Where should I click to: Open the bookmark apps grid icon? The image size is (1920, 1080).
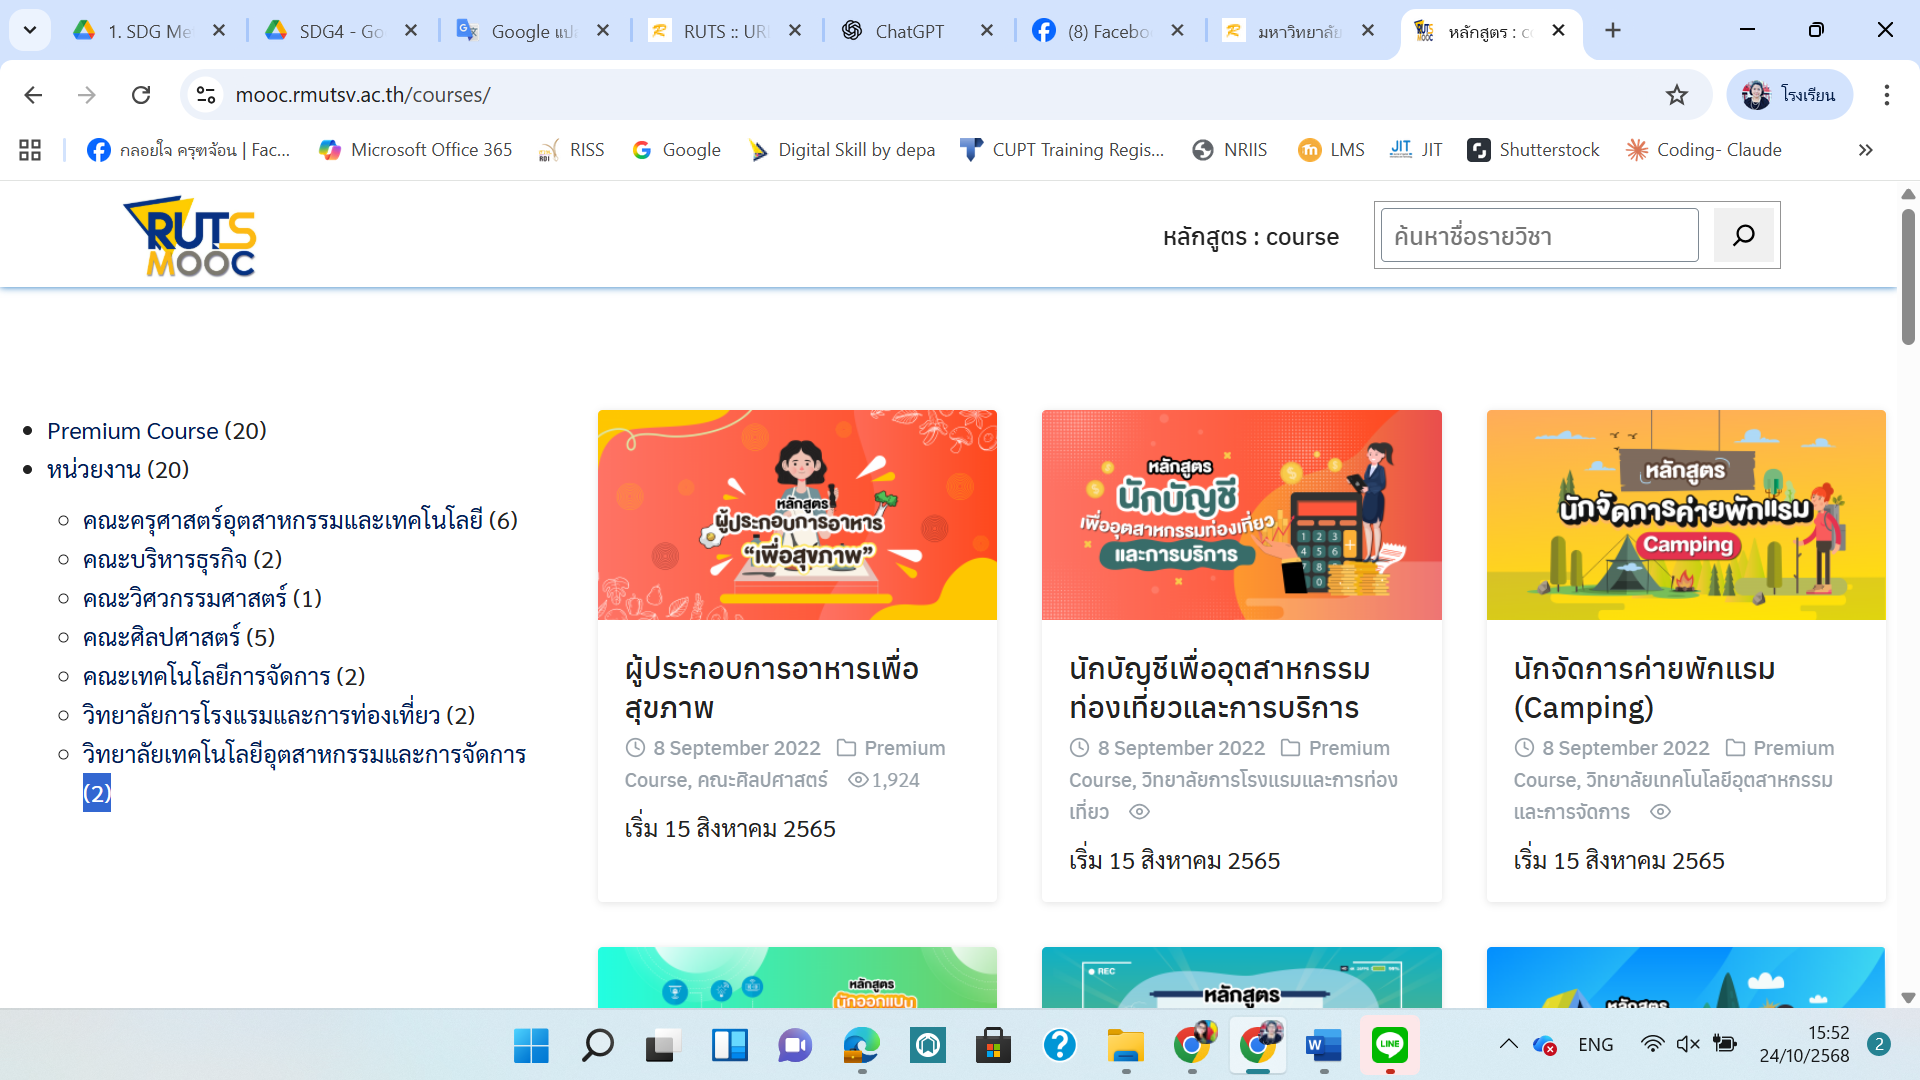coord(30,150)
